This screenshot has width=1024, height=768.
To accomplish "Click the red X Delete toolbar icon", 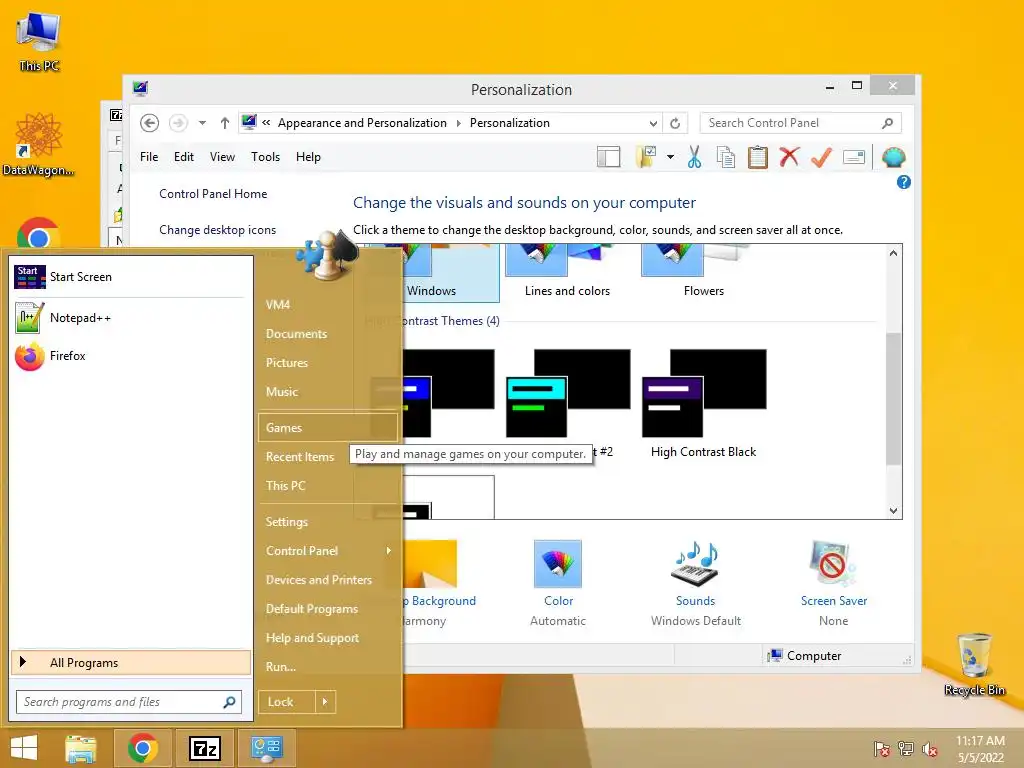I will pos(790,157).
